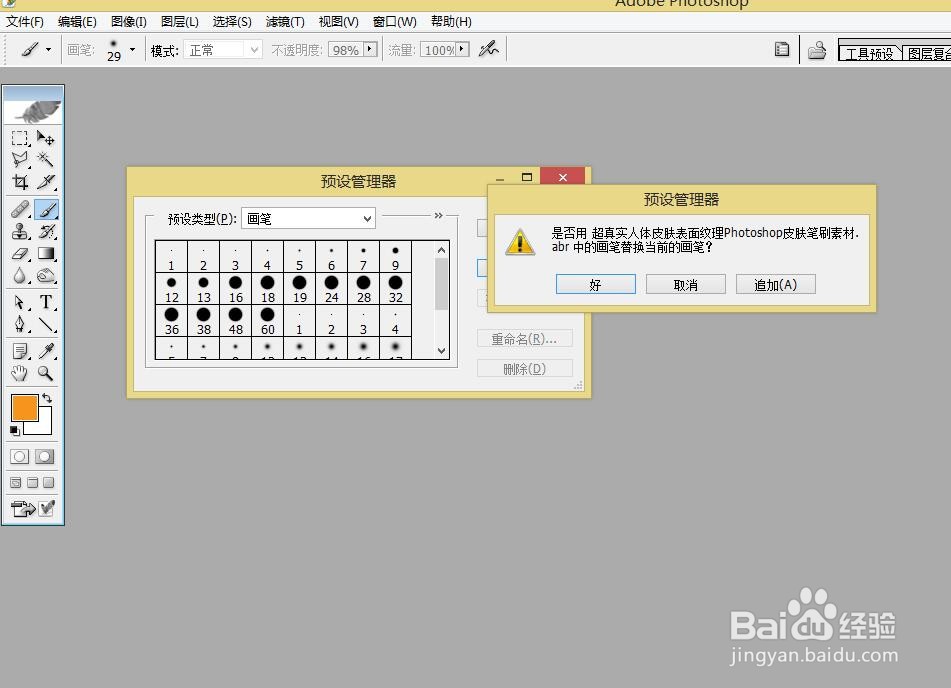Switch to Standard editing mode
Screen dimensions: 951x688
click(x=19, y=456)
